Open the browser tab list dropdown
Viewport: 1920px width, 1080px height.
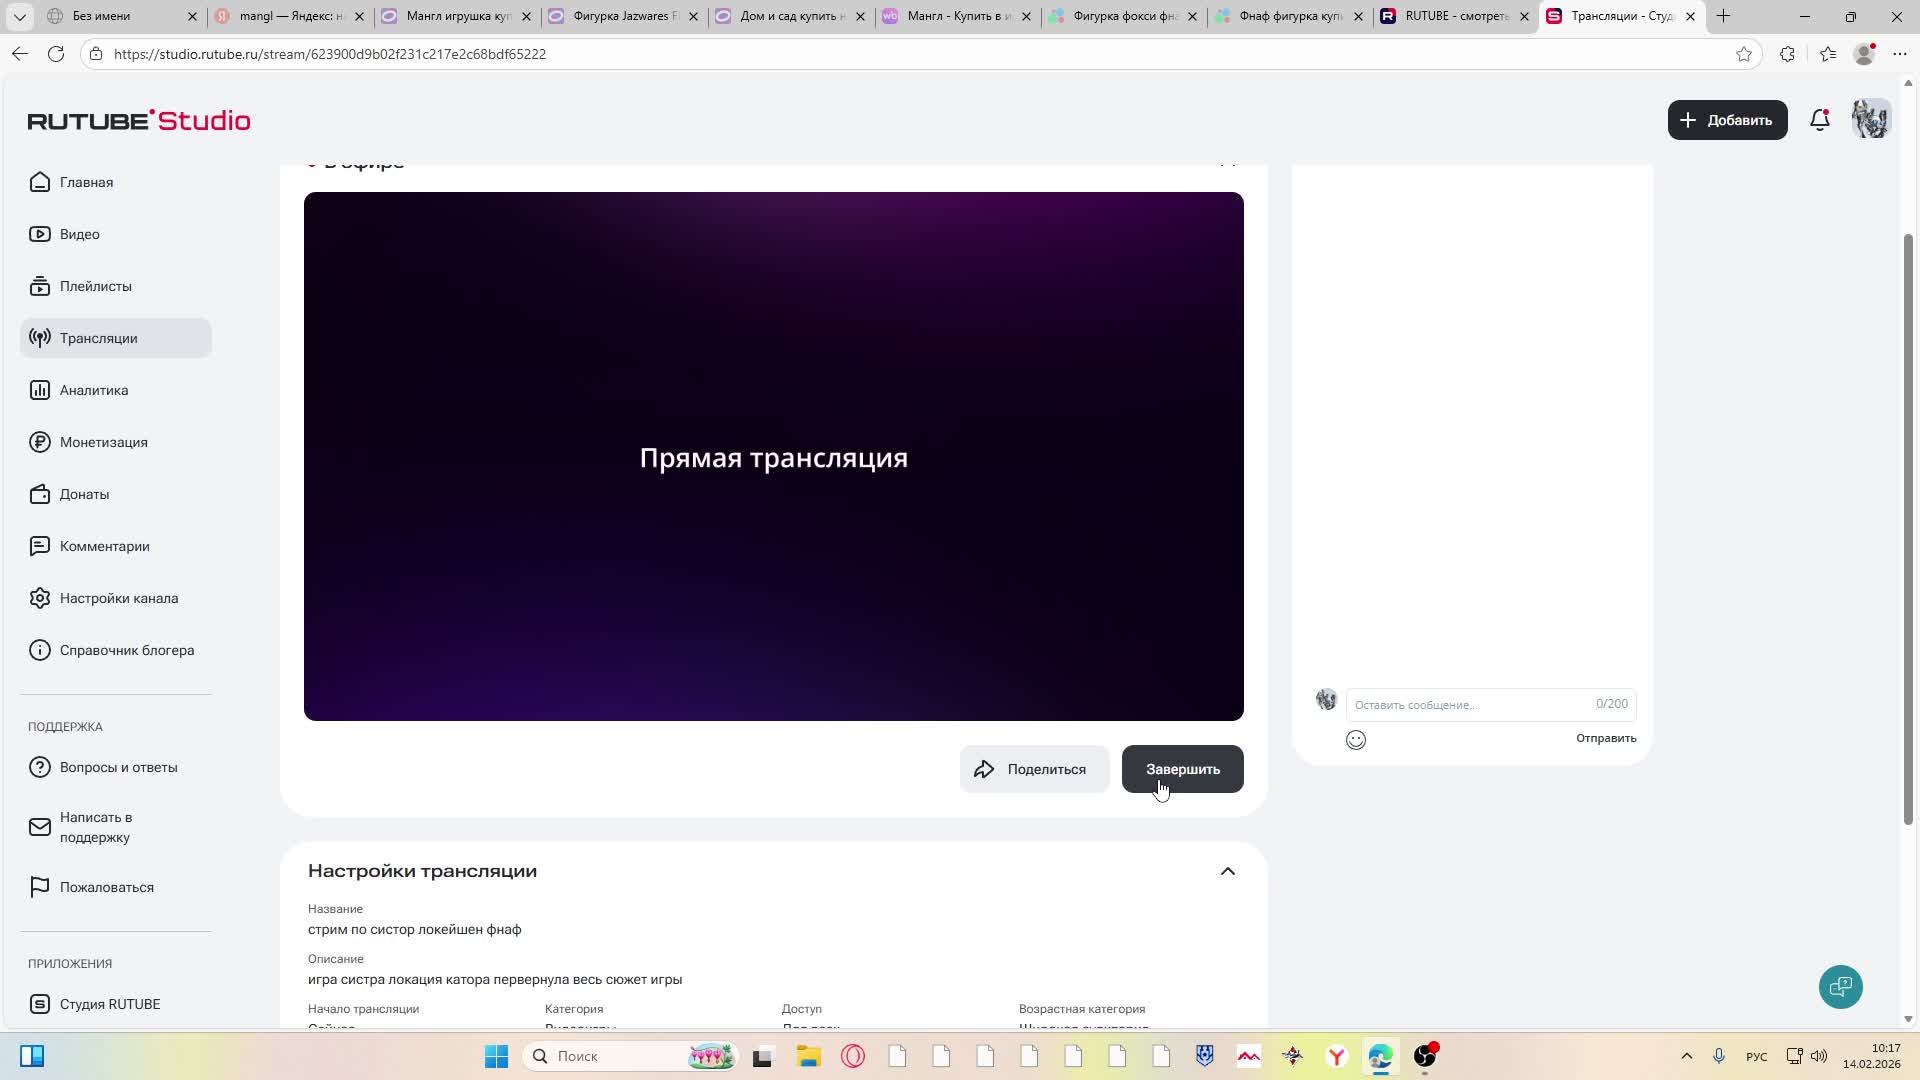click(x=19, y=16)
